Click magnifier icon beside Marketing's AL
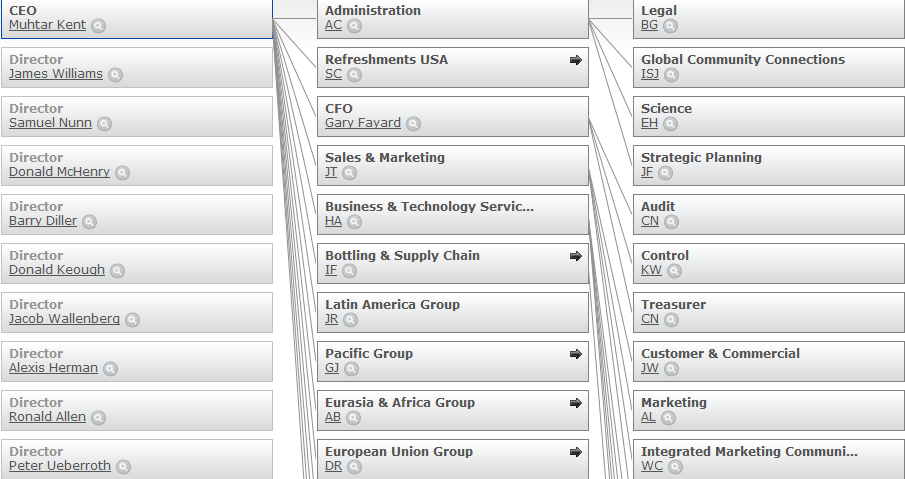The width and height of the screenshot is (905, 479). point(668,418)
